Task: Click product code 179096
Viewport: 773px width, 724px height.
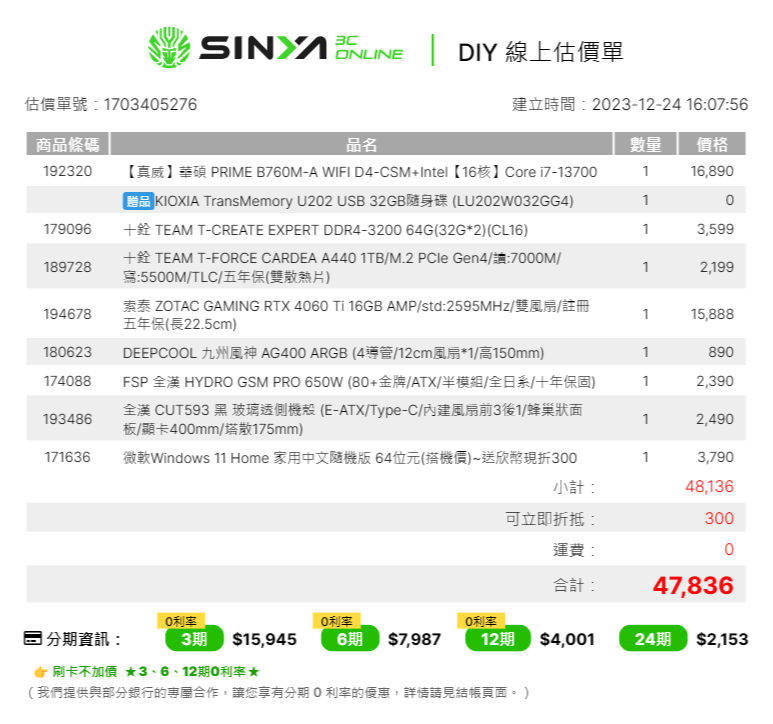Action: point(68,229)
